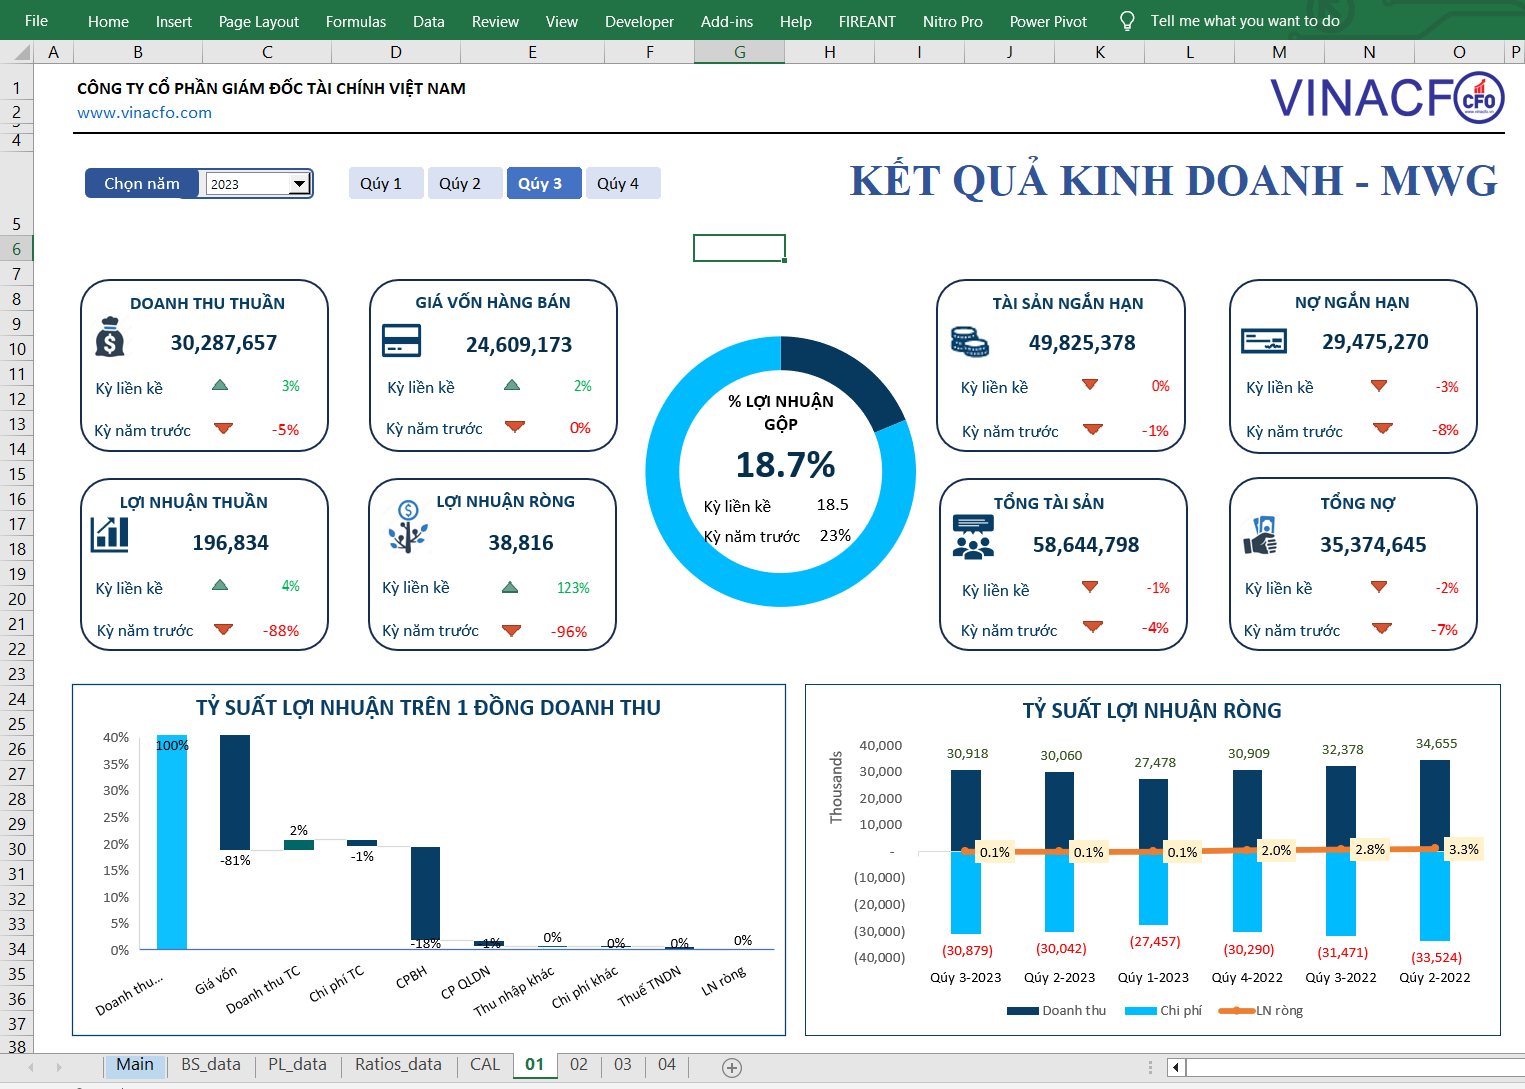Click the Chọn năm label button

pos(142,183)
